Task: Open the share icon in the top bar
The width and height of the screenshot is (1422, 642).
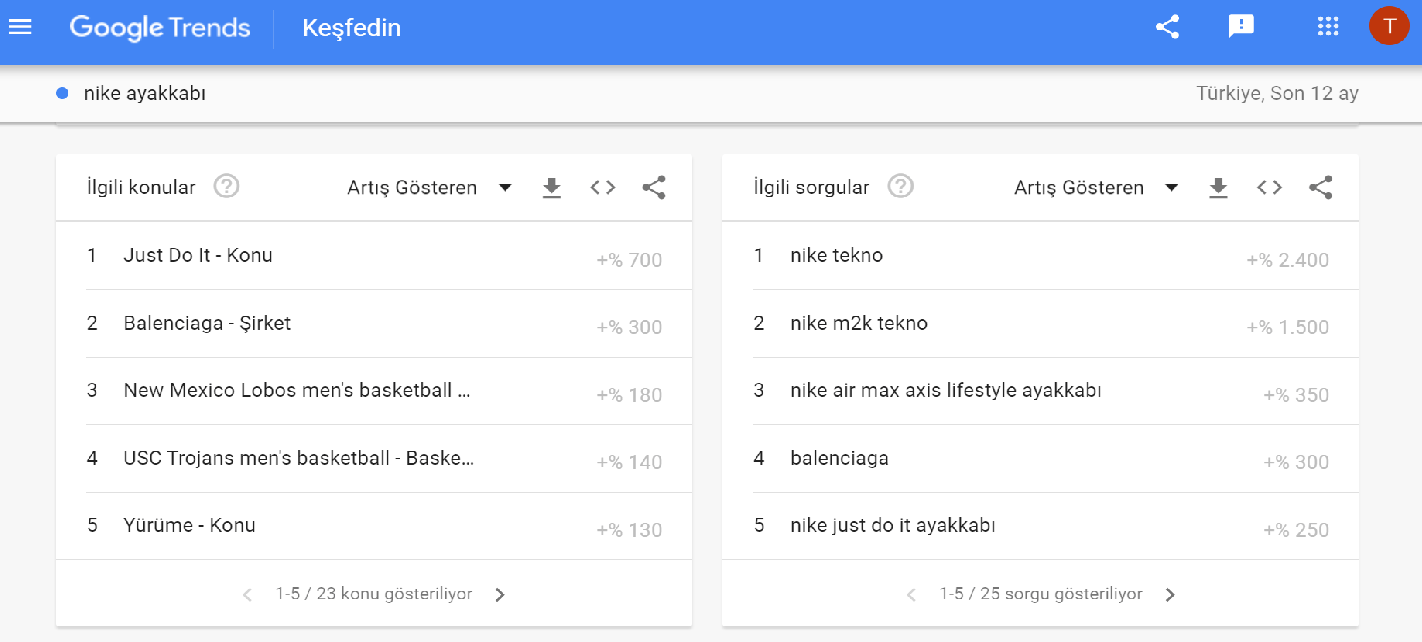Action: (x=1166, y=27)
